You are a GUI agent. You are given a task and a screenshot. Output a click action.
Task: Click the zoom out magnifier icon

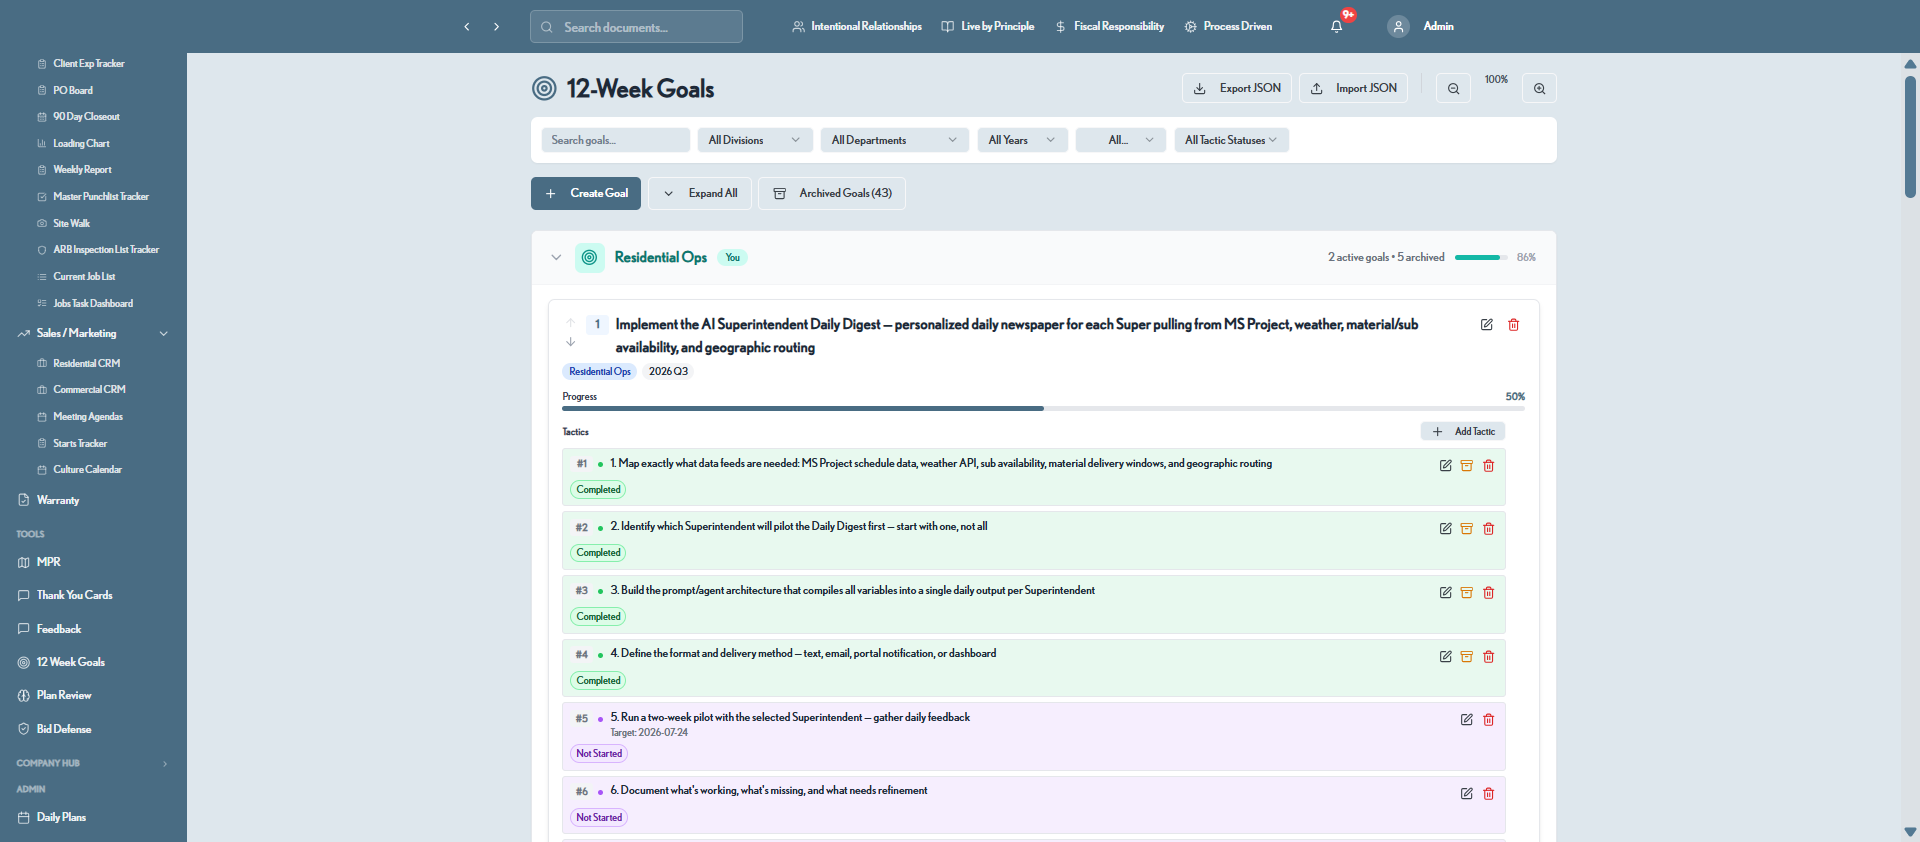click(x=1453, y=88)
